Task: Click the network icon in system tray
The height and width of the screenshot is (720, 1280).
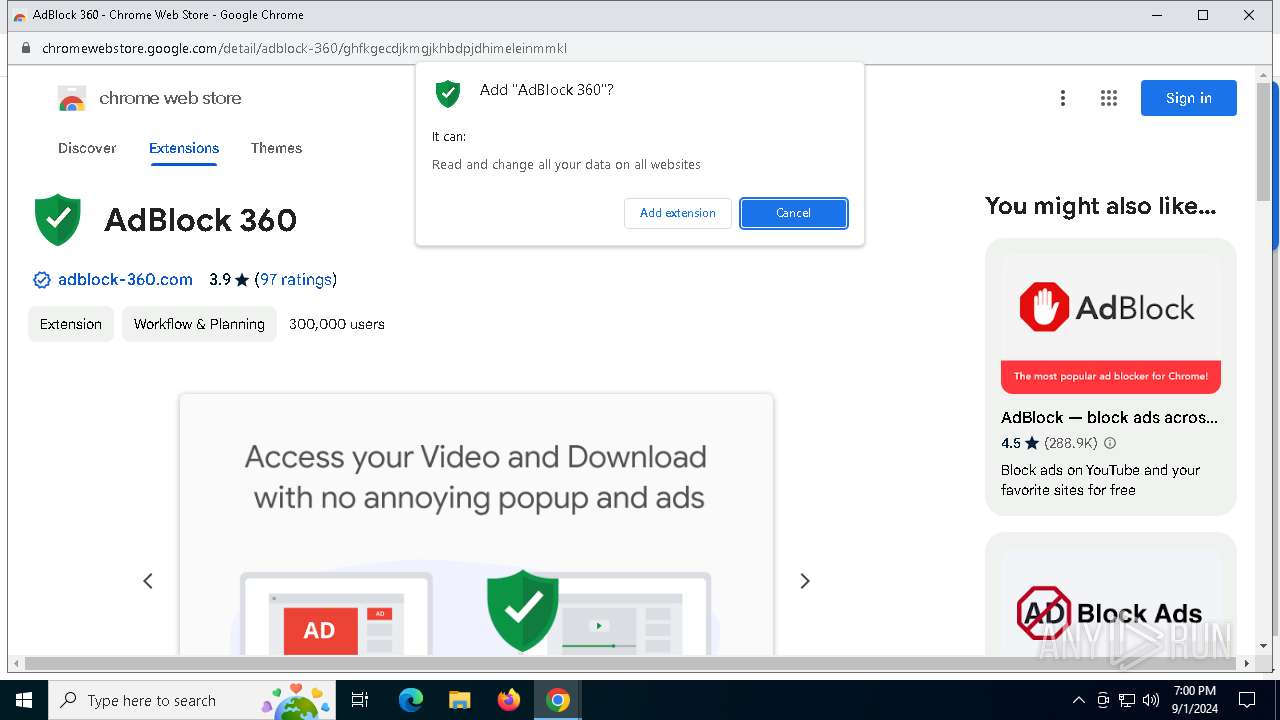Action: (x=1127, y=700)
